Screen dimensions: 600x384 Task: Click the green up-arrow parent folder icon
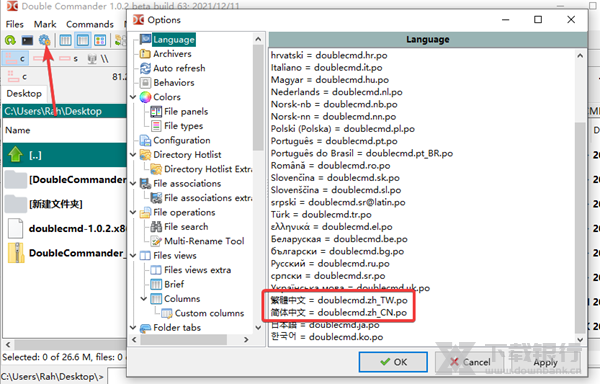click(15, 155)
